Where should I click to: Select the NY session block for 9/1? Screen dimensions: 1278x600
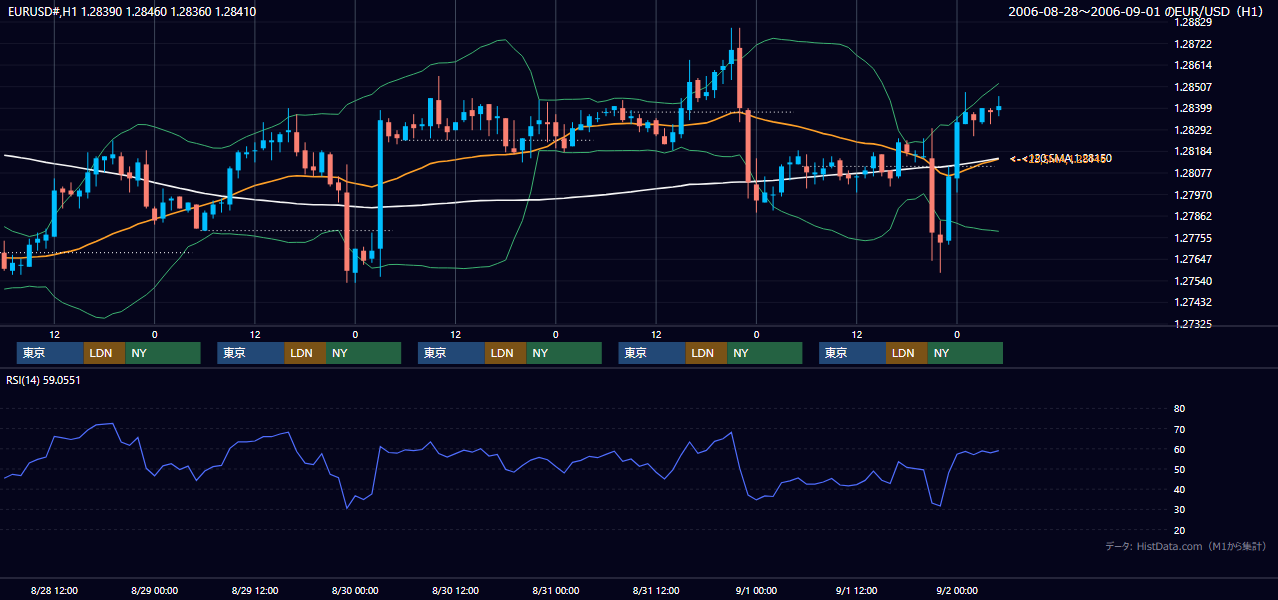(965, 353)
